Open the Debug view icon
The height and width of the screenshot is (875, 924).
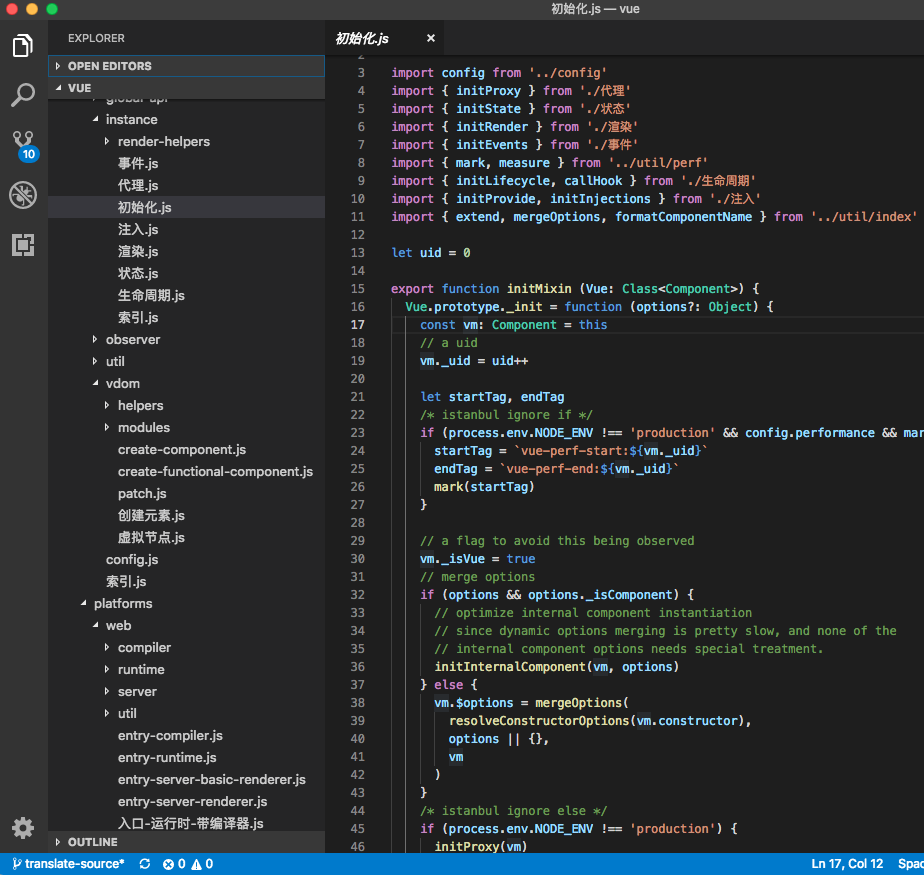(x=23, y=195)
